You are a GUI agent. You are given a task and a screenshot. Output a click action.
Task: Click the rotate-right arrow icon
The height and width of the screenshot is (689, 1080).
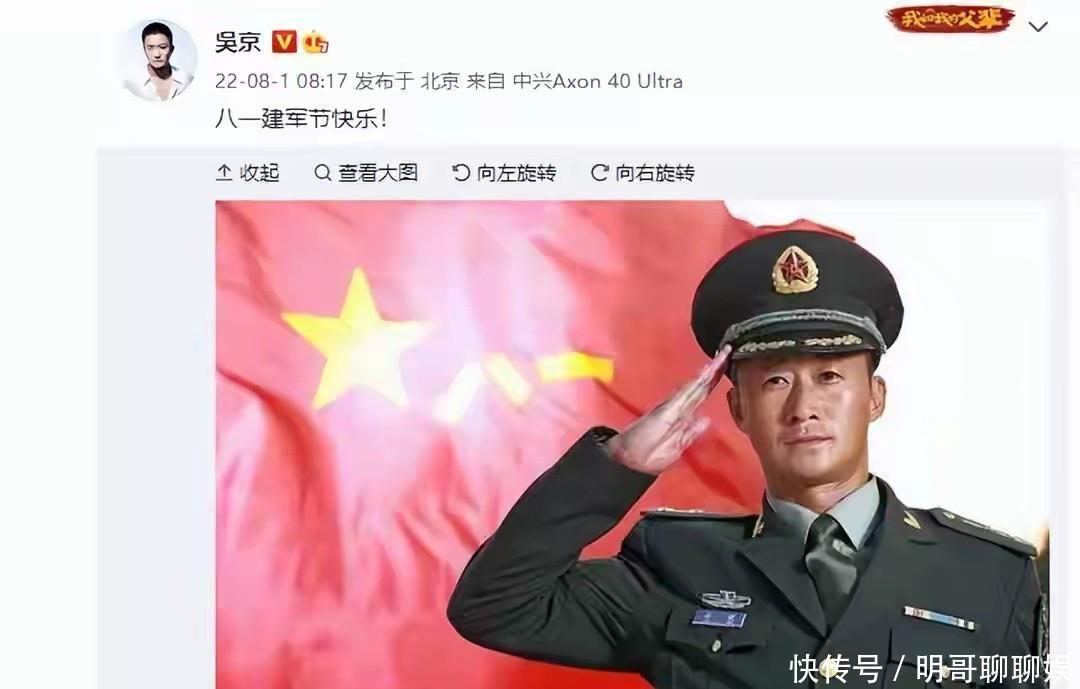(x=599, y=172)
